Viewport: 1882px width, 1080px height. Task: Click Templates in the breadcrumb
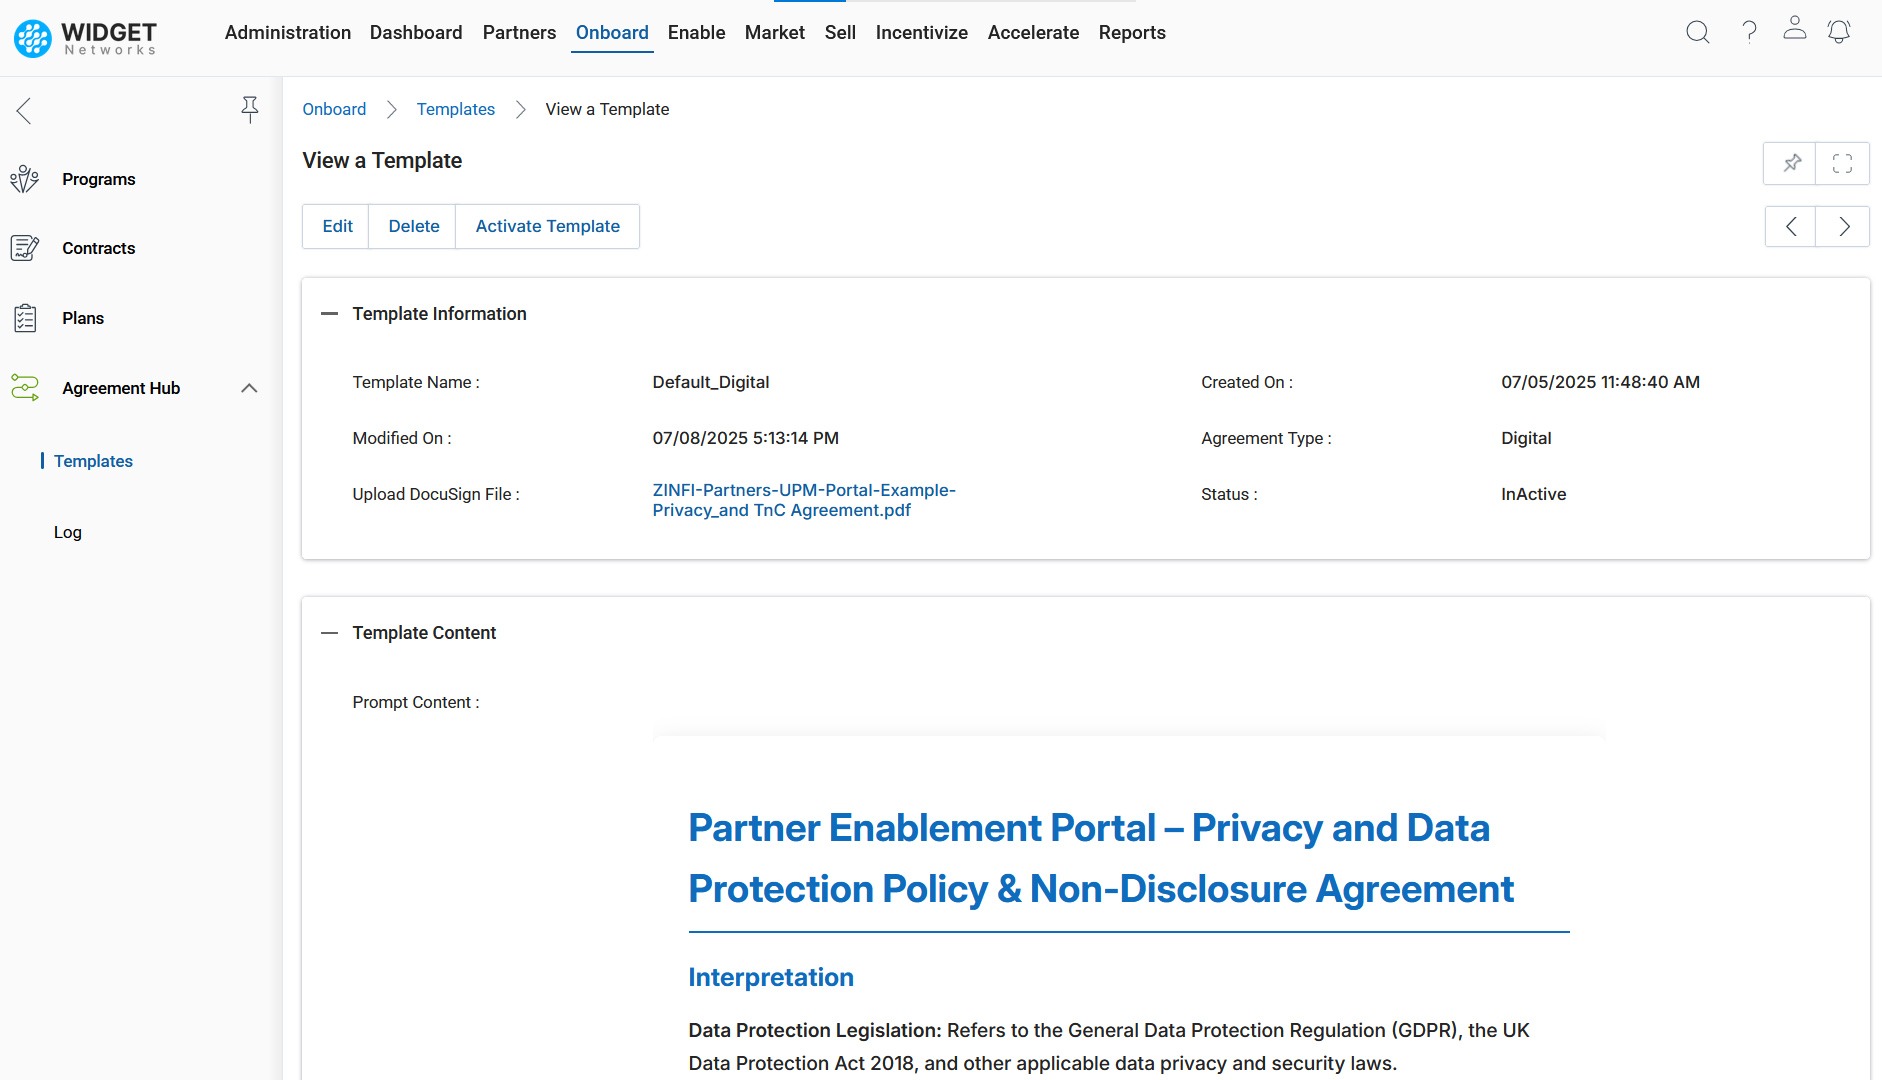[455, 109]
